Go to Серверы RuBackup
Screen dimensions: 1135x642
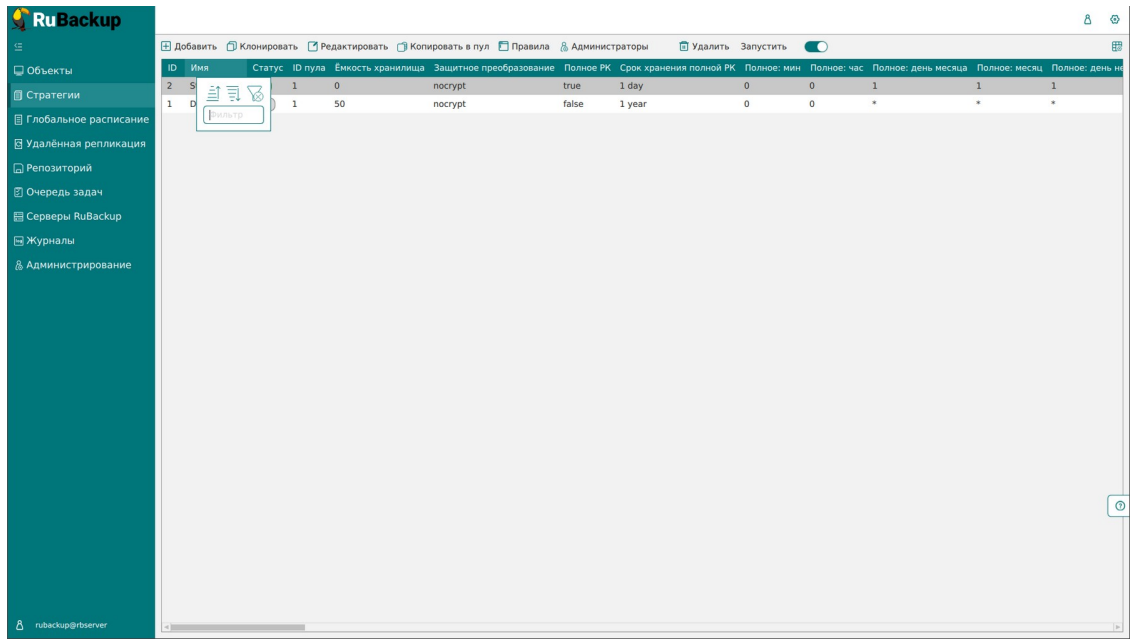(67, 216)
